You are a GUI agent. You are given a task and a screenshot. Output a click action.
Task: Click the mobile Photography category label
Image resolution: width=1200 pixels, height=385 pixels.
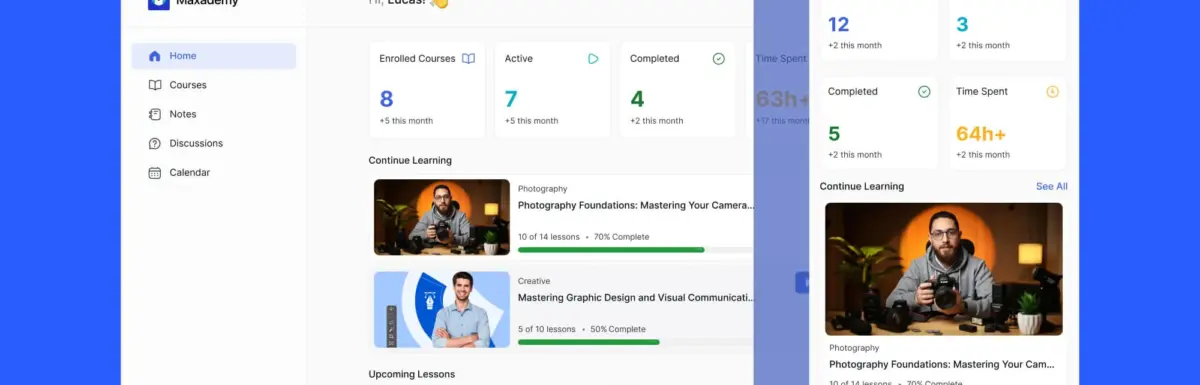pos(855,348)
